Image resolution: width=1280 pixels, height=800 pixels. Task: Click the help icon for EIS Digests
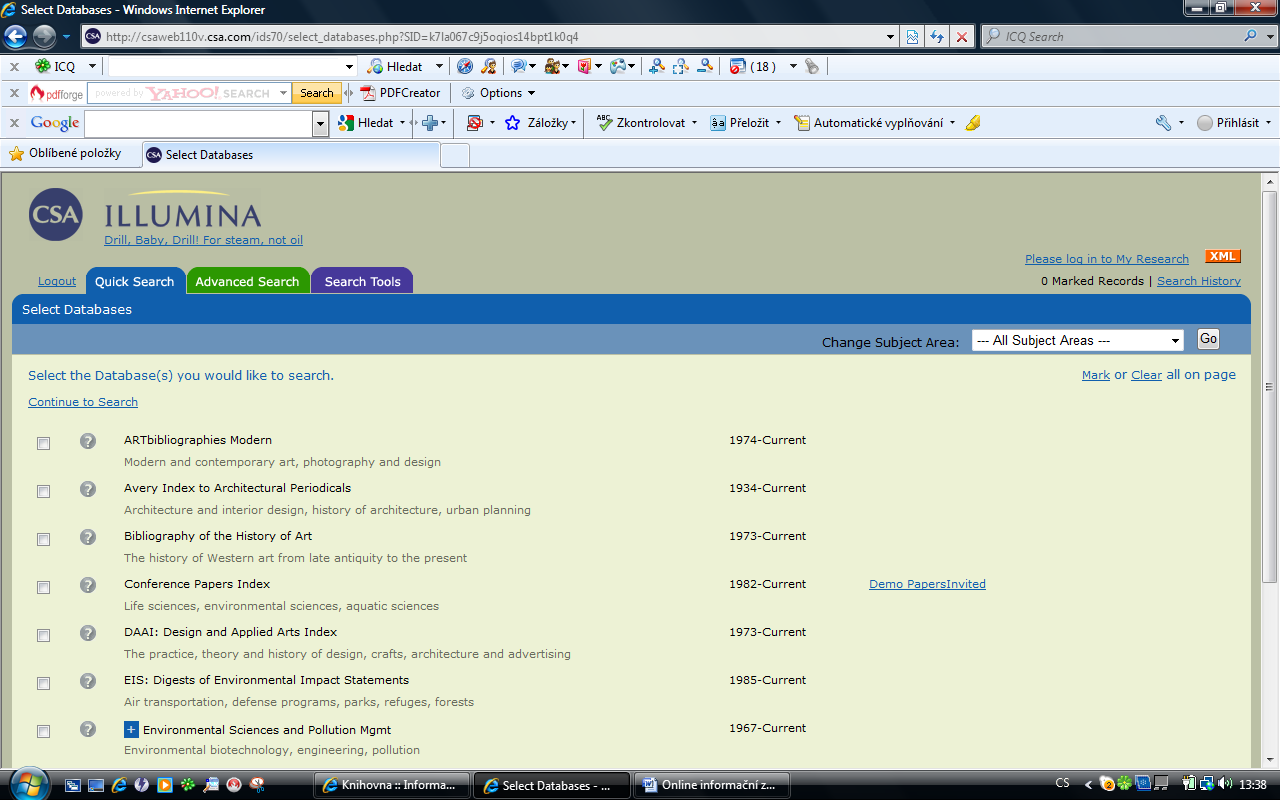point(88,681)
